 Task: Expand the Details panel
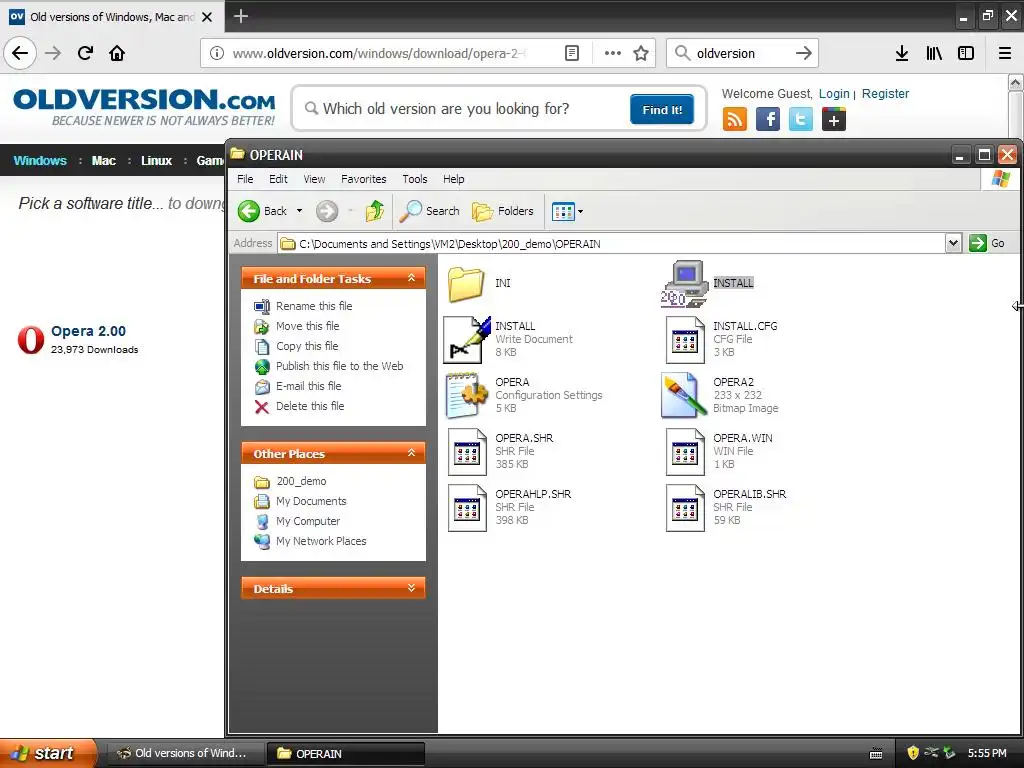tap(411, 588)
